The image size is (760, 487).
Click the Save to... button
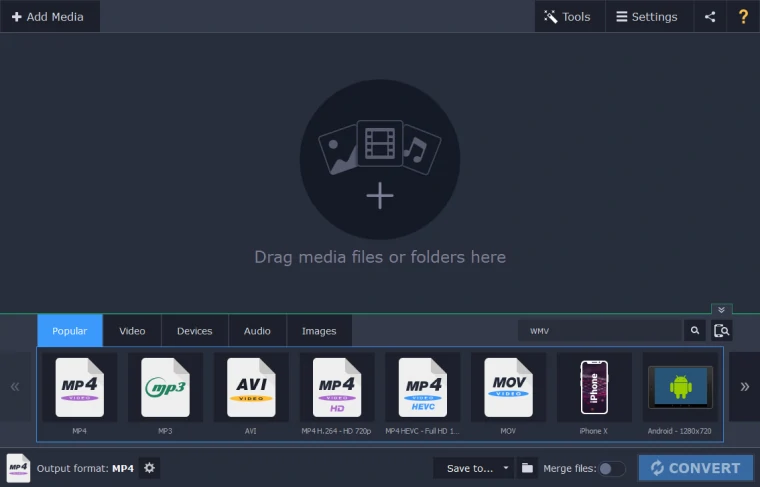[470, 468]
